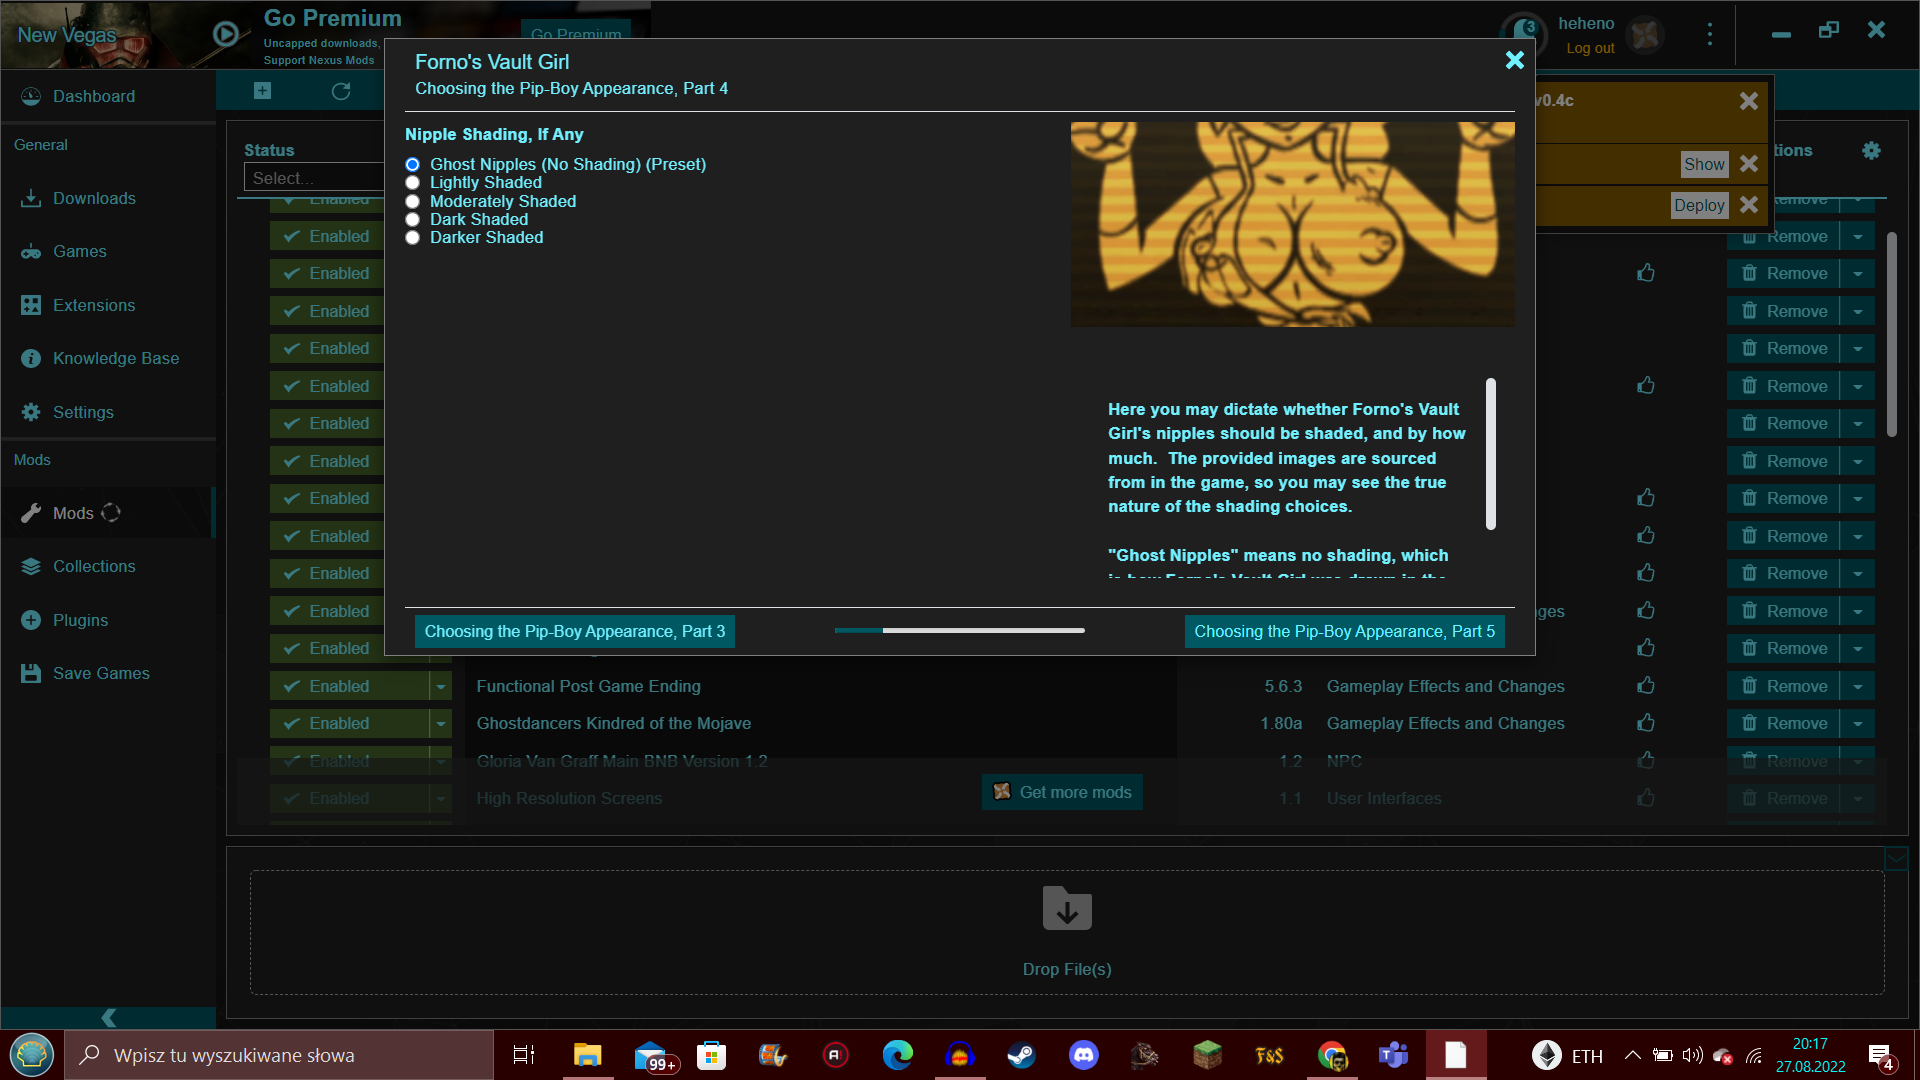Click the installer step progress bar
Screen dimensions: 1920x1080
click(960, 630)
